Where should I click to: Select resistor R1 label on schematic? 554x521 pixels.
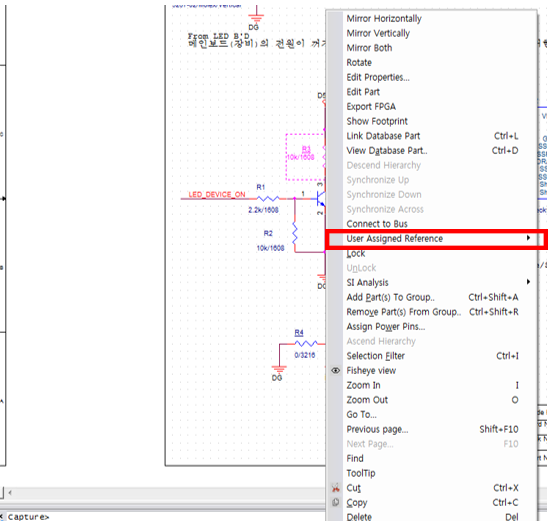pos(261,187)
